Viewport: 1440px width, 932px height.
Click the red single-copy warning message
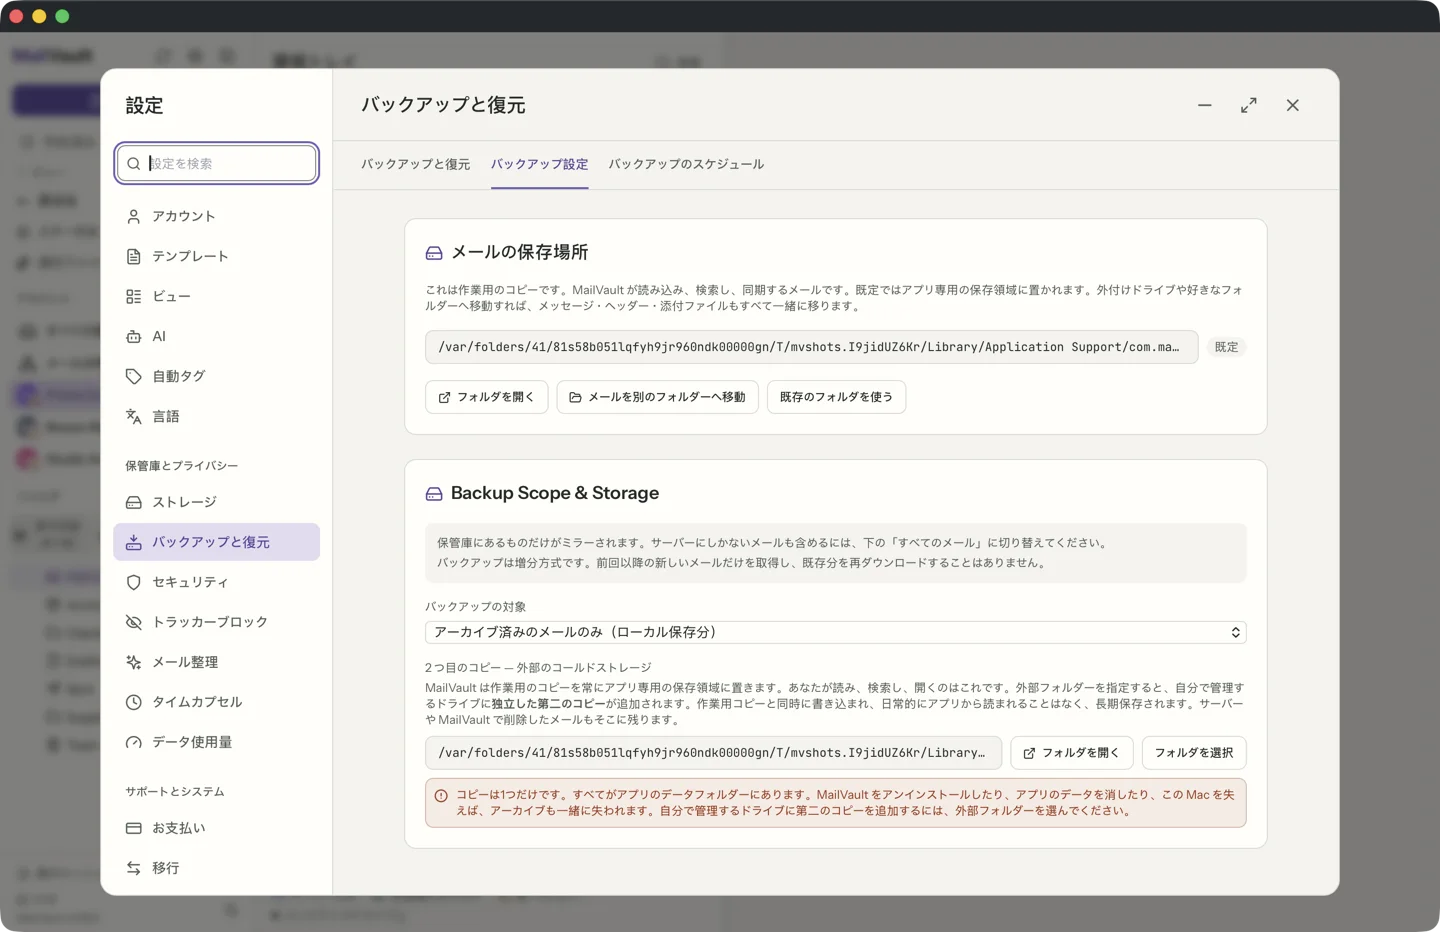coord(835,803)
